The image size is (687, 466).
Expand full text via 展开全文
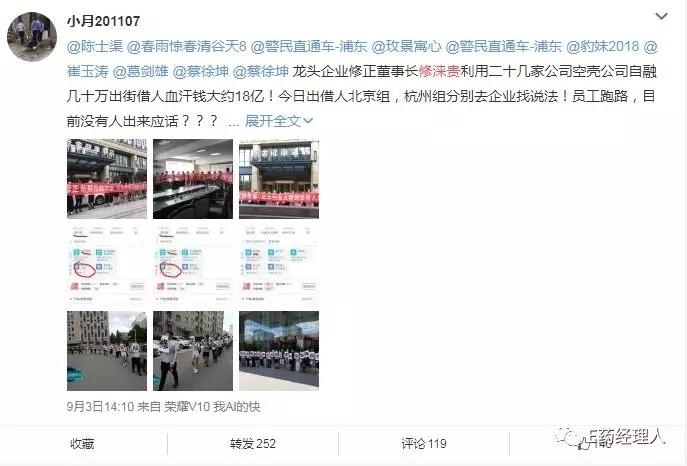279,120
